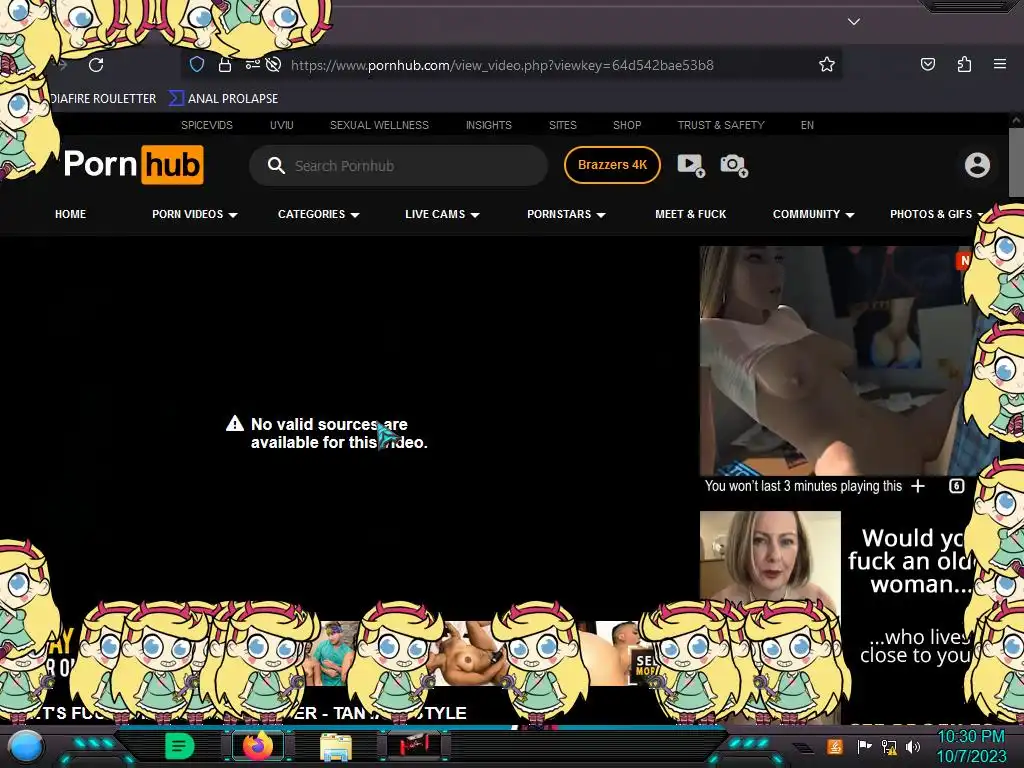Reload the current page

96,65
